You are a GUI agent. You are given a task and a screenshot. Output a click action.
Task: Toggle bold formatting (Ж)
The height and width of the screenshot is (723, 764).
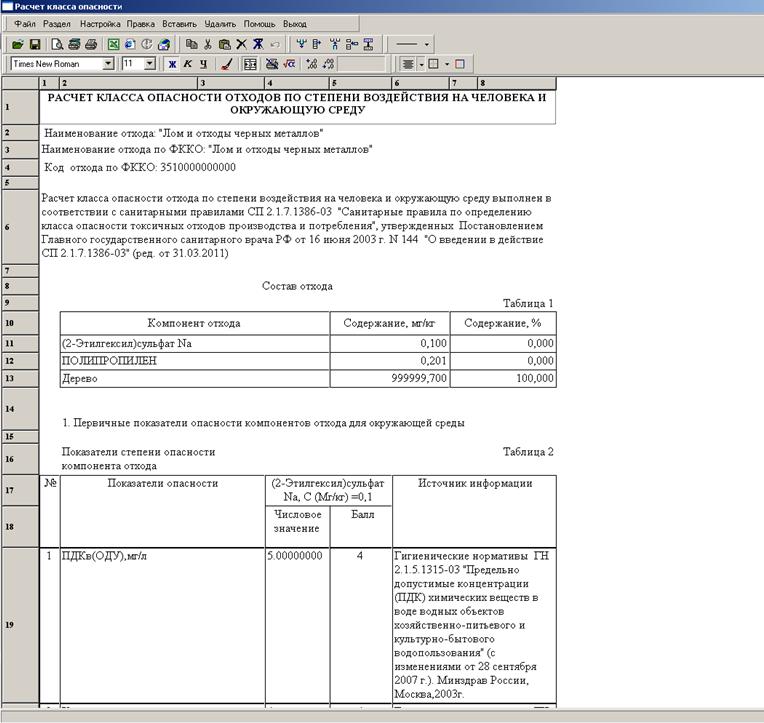pos(172,64)
